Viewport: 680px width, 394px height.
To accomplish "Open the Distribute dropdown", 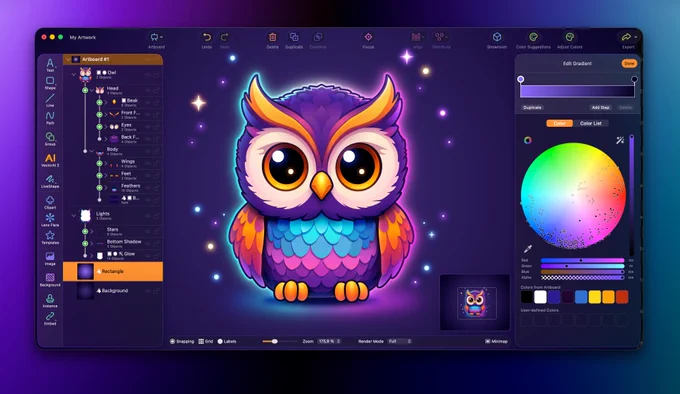I will (x=441, y=37).
